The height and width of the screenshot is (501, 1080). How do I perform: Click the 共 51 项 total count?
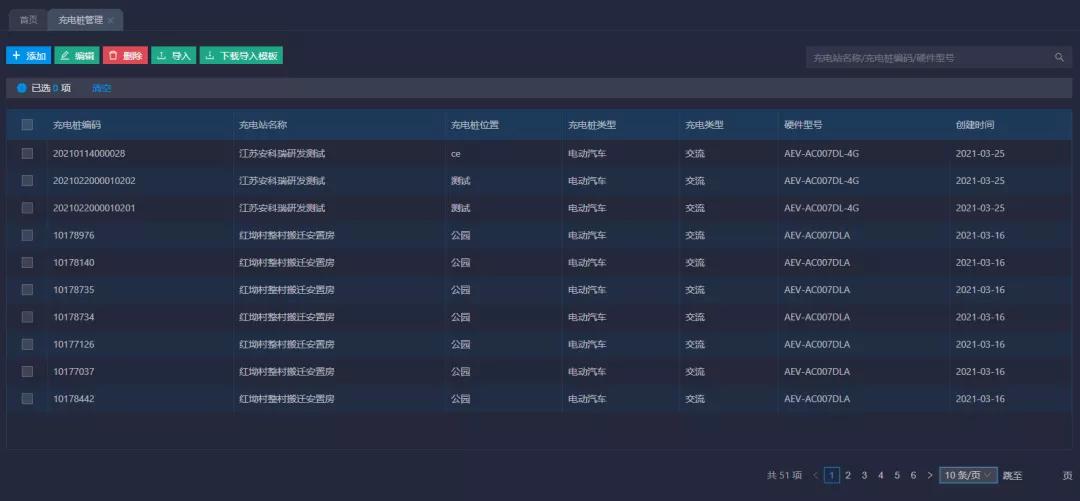[785, 476]
